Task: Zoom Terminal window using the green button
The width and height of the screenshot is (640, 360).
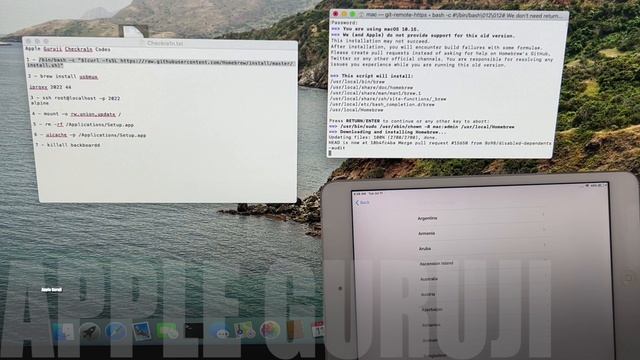Action: tap(353, 14)
